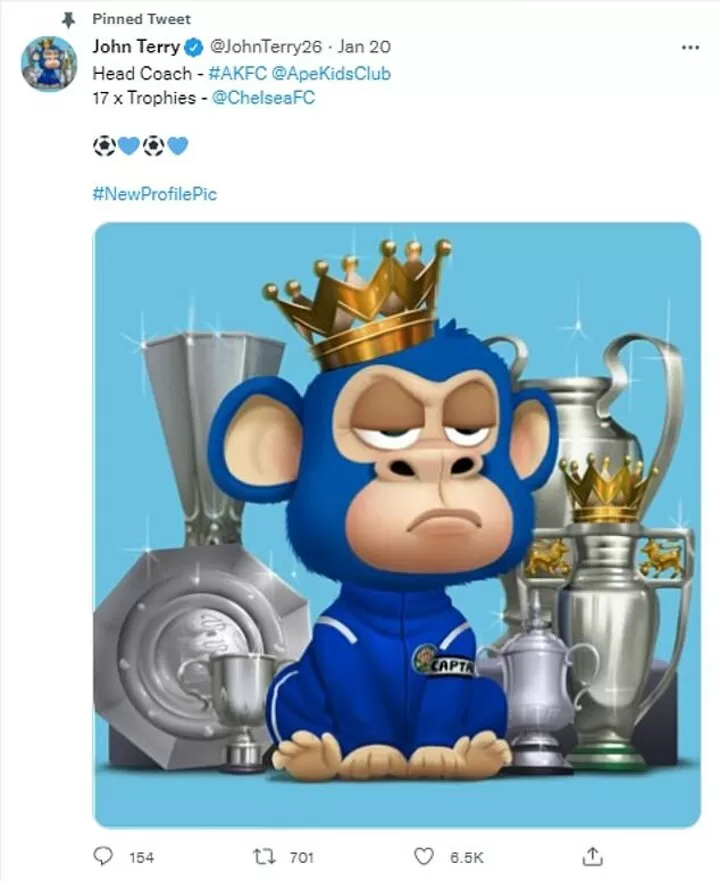Click the 6.5K likes count
720x881 pixels.
464,857
